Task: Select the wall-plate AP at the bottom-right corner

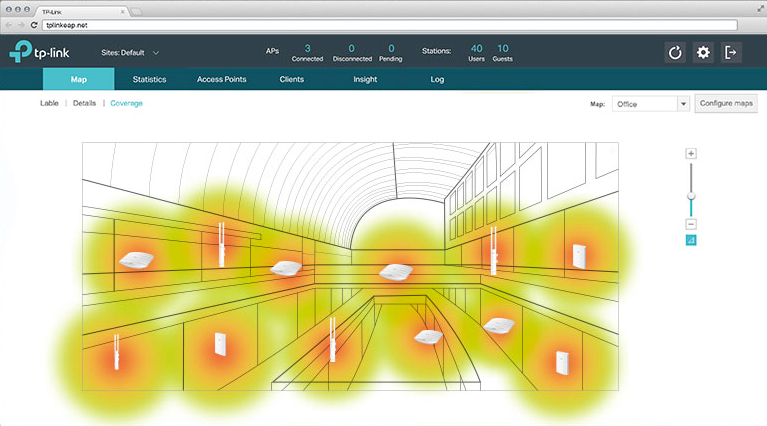Action: [x=563, y=363]
